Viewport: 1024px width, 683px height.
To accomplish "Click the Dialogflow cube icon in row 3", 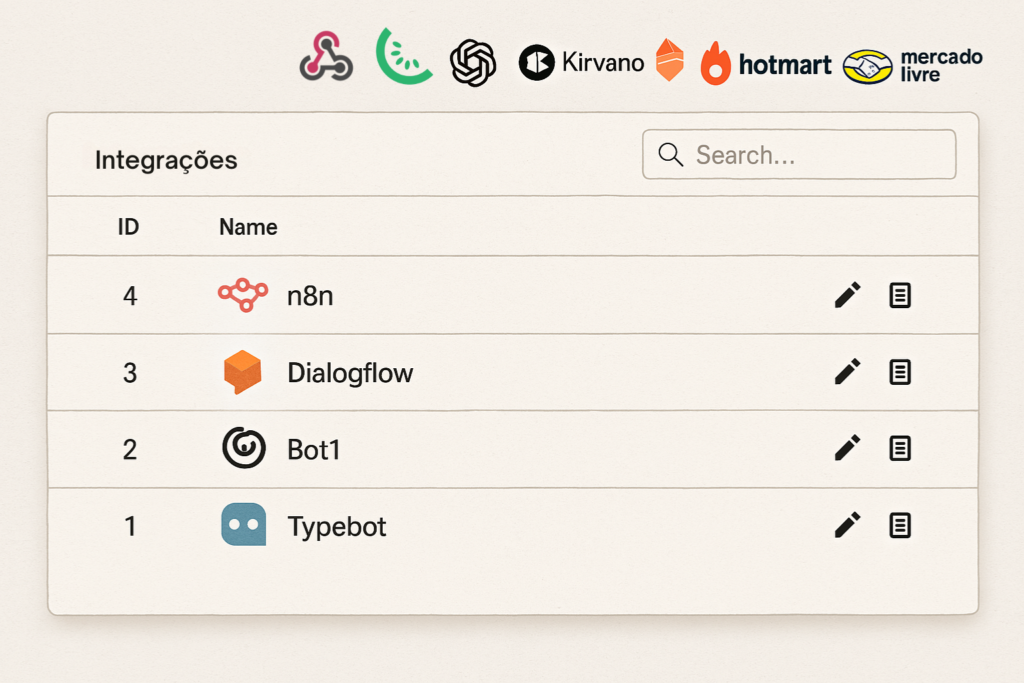I will [242, 372].
